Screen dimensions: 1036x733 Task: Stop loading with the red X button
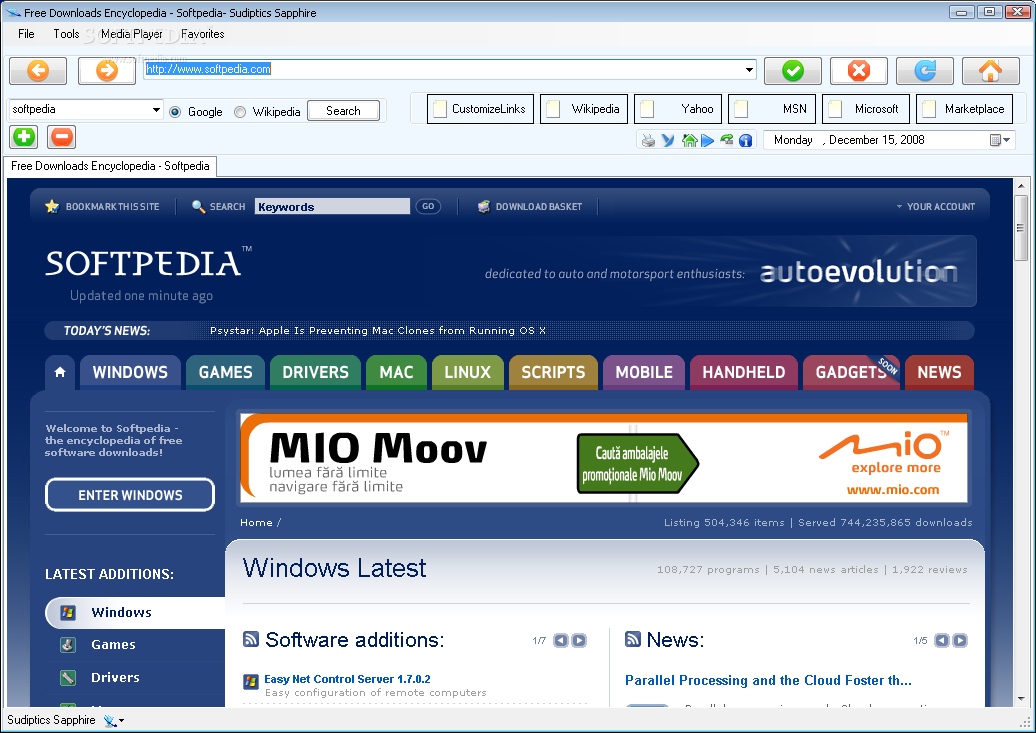pyautogui.click(x=859, y=71)
